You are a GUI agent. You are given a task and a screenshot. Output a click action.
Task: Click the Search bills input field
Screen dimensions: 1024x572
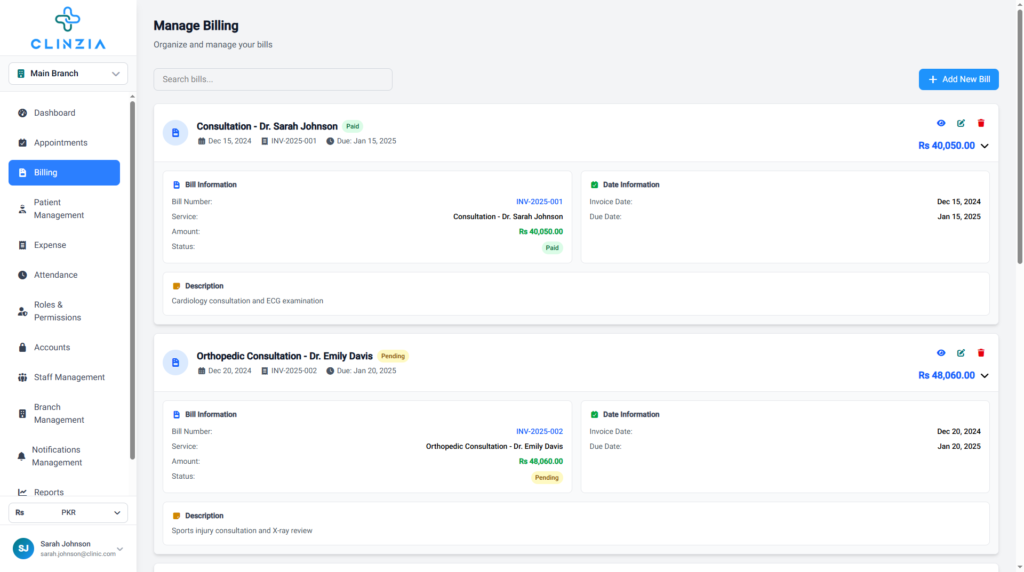point(272,79)
